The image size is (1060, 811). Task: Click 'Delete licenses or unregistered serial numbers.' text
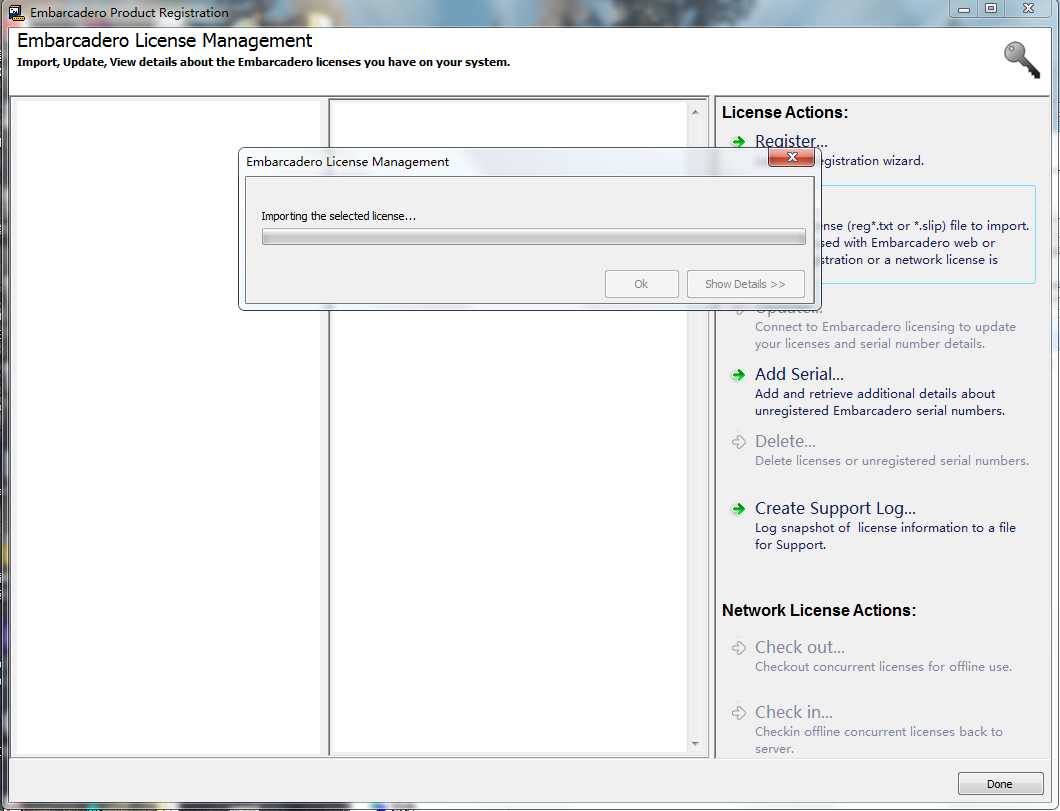(892, 461)
